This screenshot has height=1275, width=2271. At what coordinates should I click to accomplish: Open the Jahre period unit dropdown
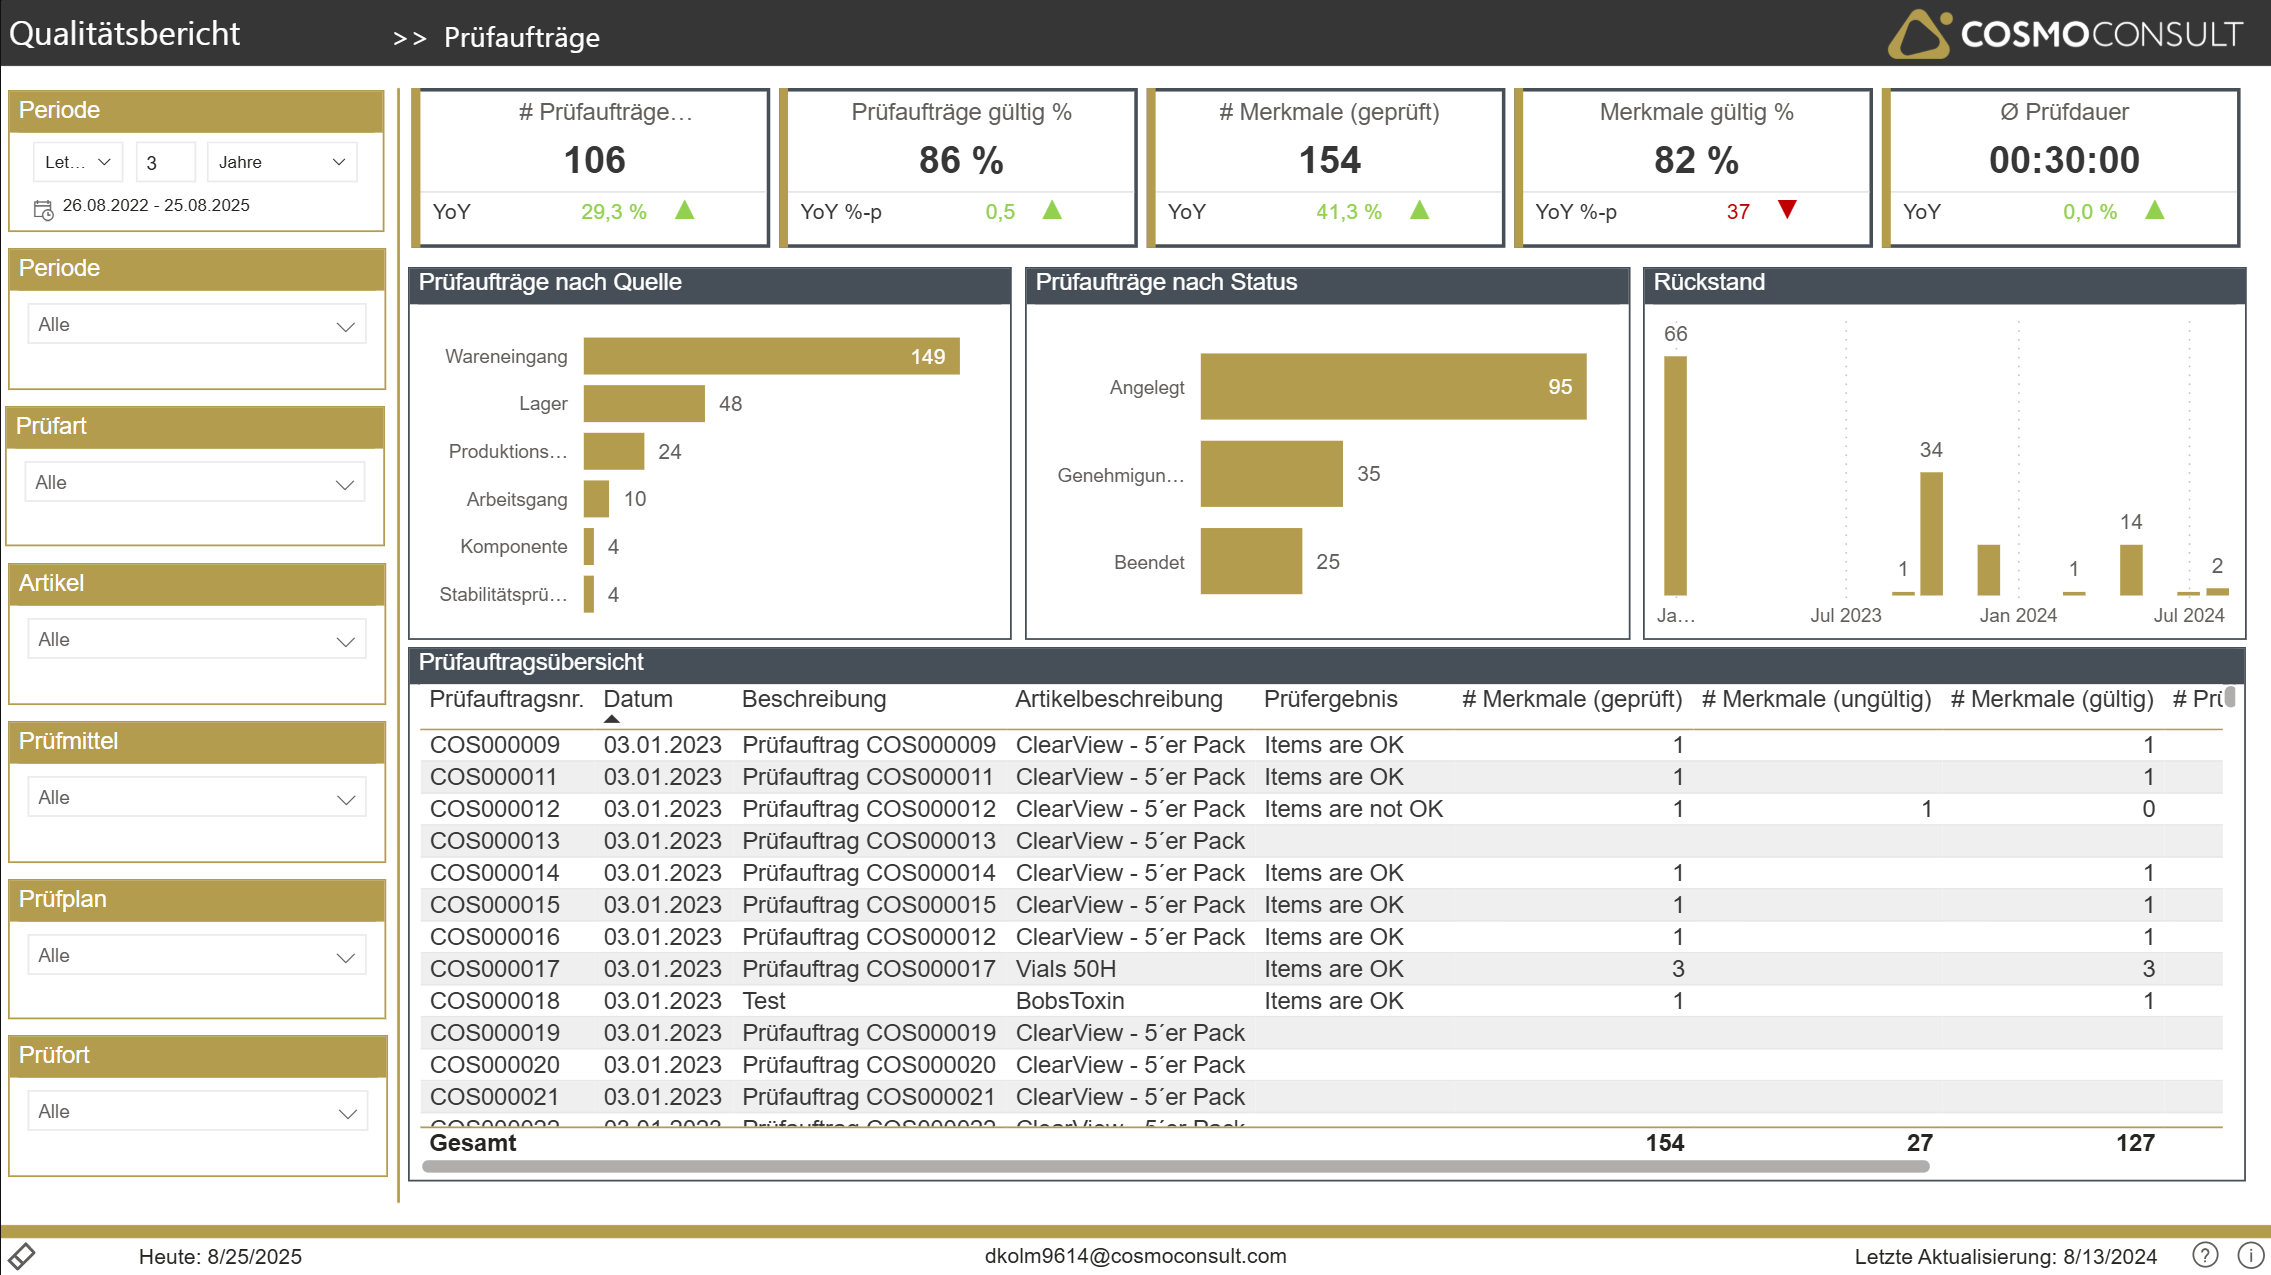(x=282, y=162)
